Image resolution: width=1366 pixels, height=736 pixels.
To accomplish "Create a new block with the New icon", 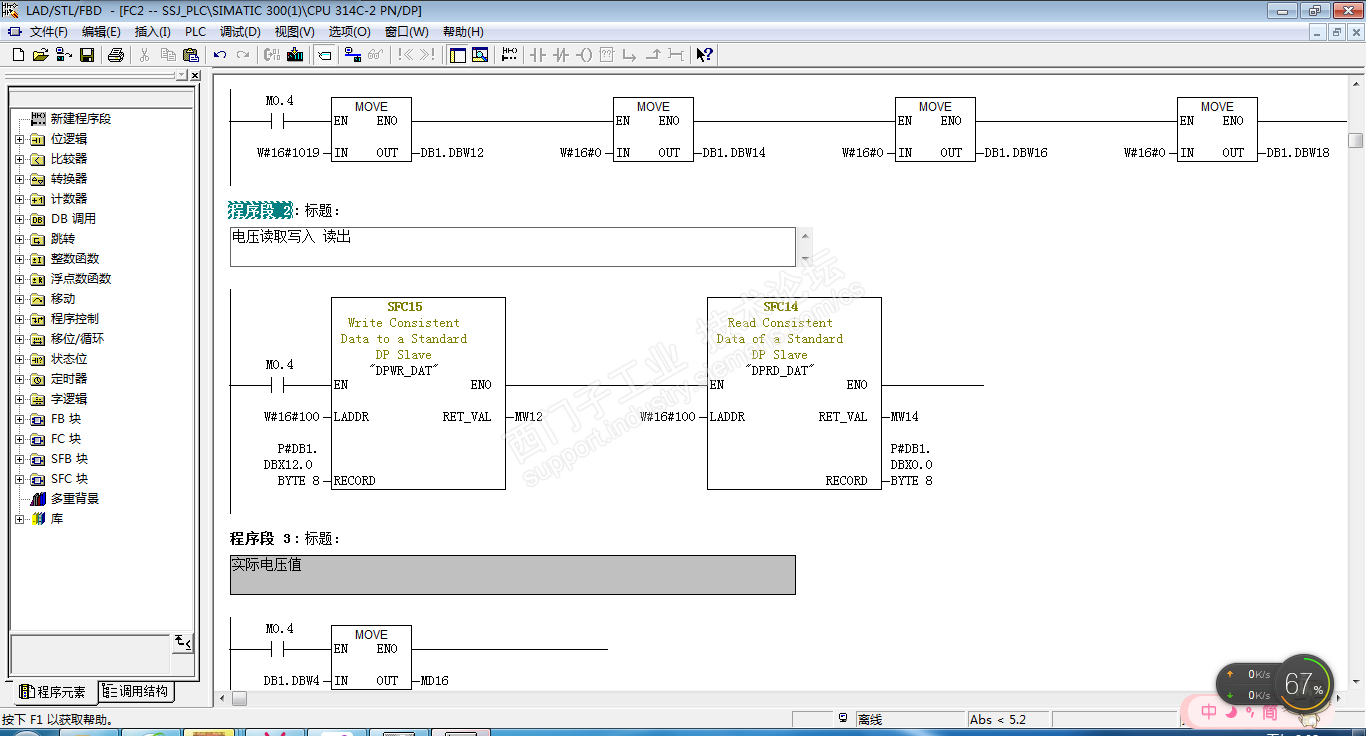I will tap(18, 55).
